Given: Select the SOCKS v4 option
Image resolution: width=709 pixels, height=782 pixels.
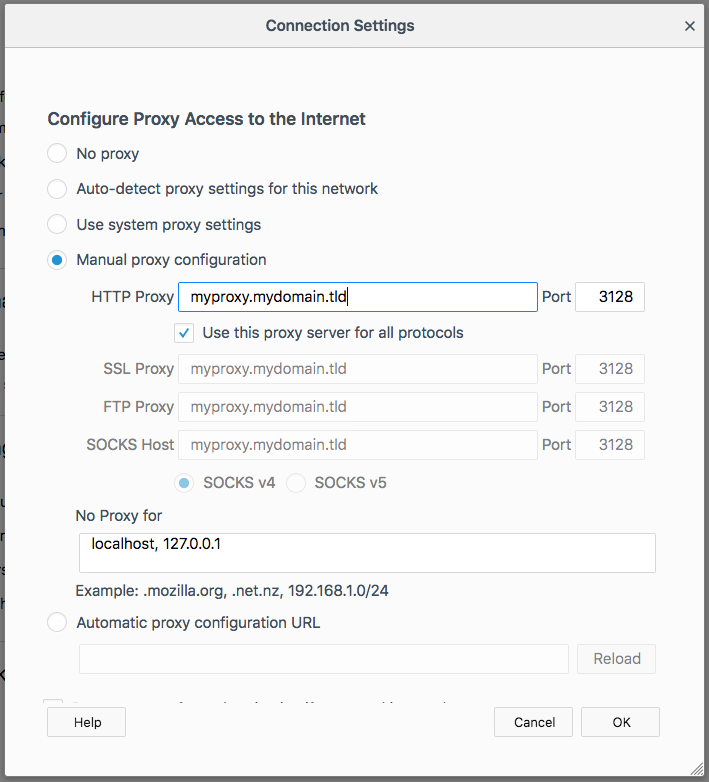Looking at the screenshot, I should click(x=185, y=483).
